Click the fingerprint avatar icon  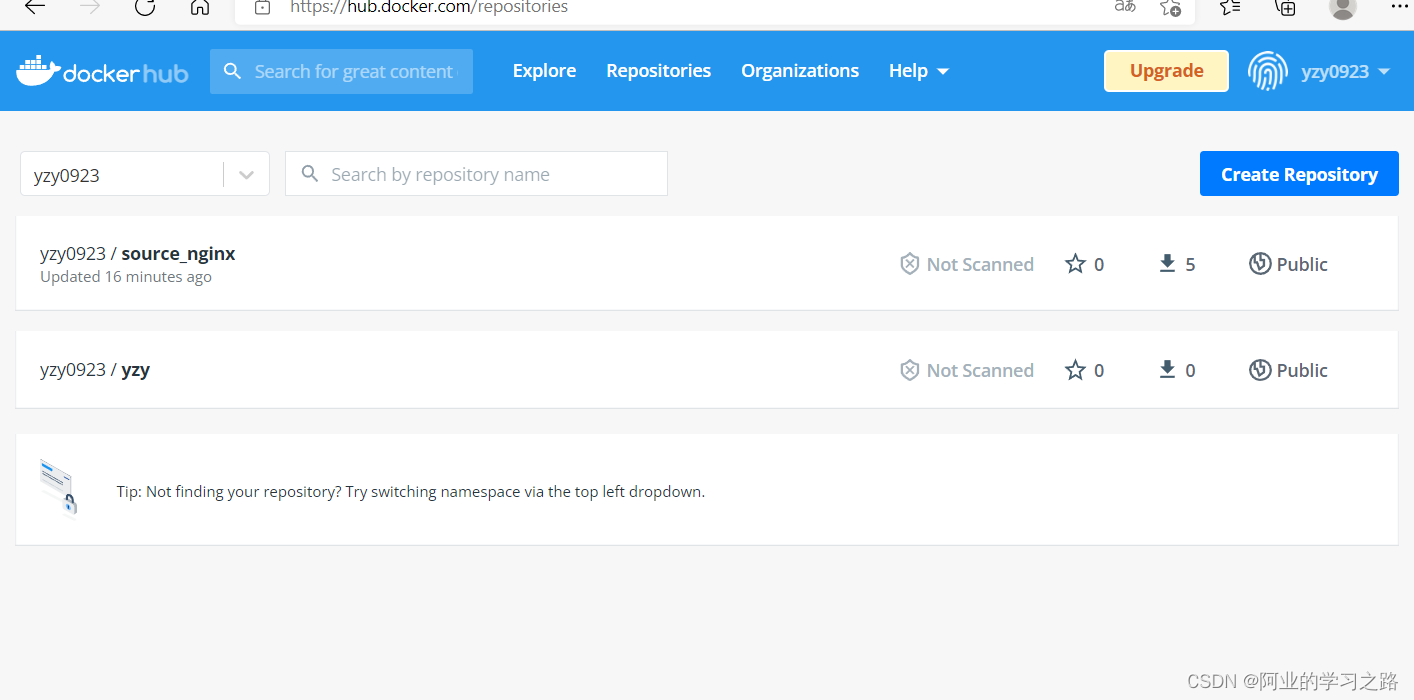1267,71
